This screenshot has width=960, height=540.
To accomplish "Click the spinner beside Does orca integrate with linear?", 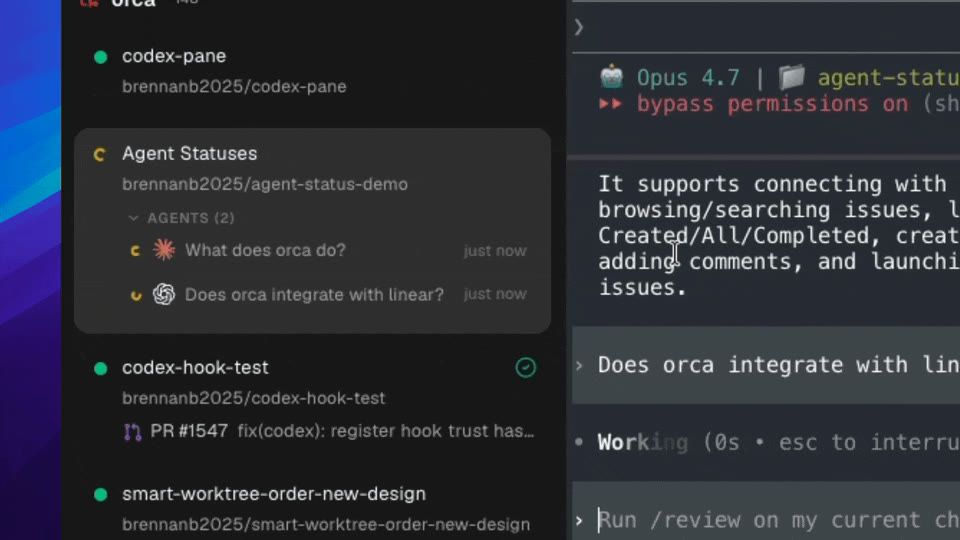I will pyautogui.click(x=136, y=295).
